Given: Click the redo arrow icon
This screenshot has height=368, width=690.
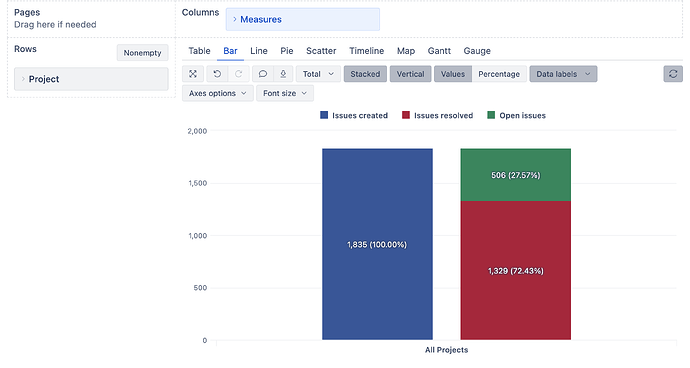Looking at the screenshot, I should 239,74.
